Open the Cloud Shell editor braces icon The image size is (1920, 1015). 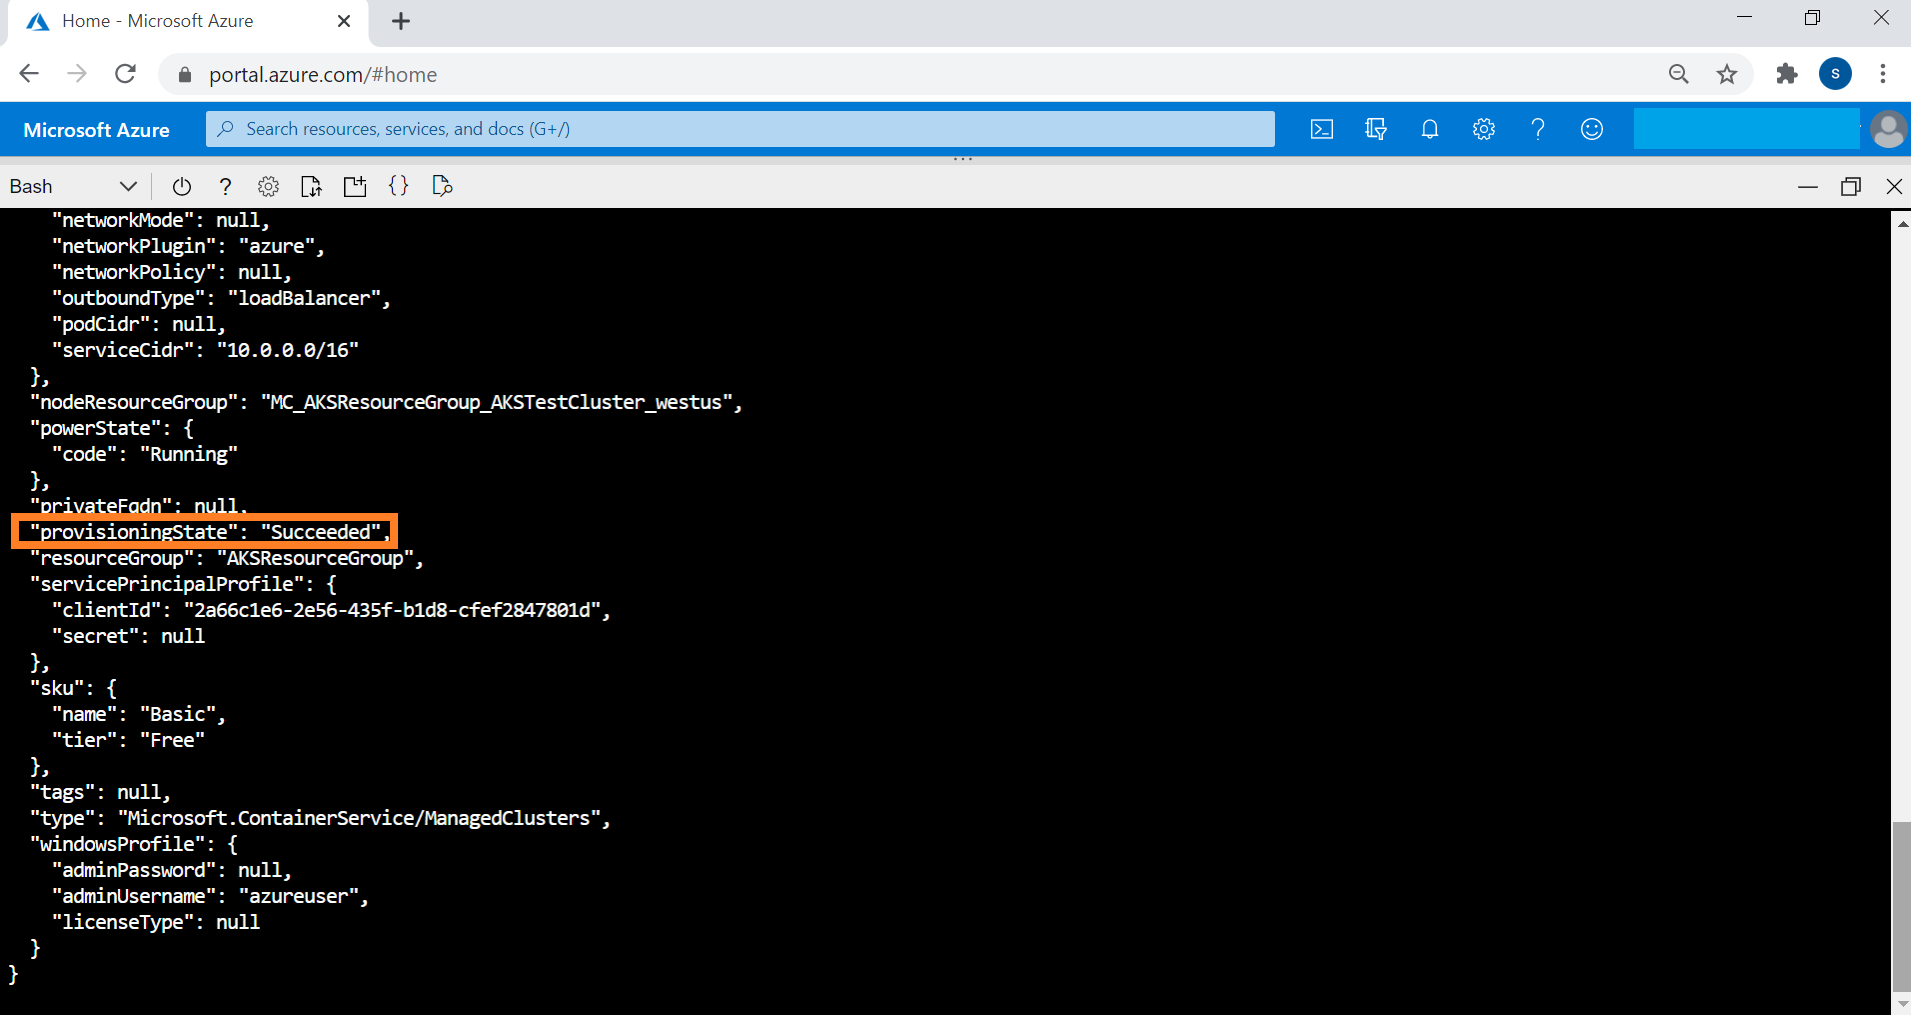coord(398,186)
